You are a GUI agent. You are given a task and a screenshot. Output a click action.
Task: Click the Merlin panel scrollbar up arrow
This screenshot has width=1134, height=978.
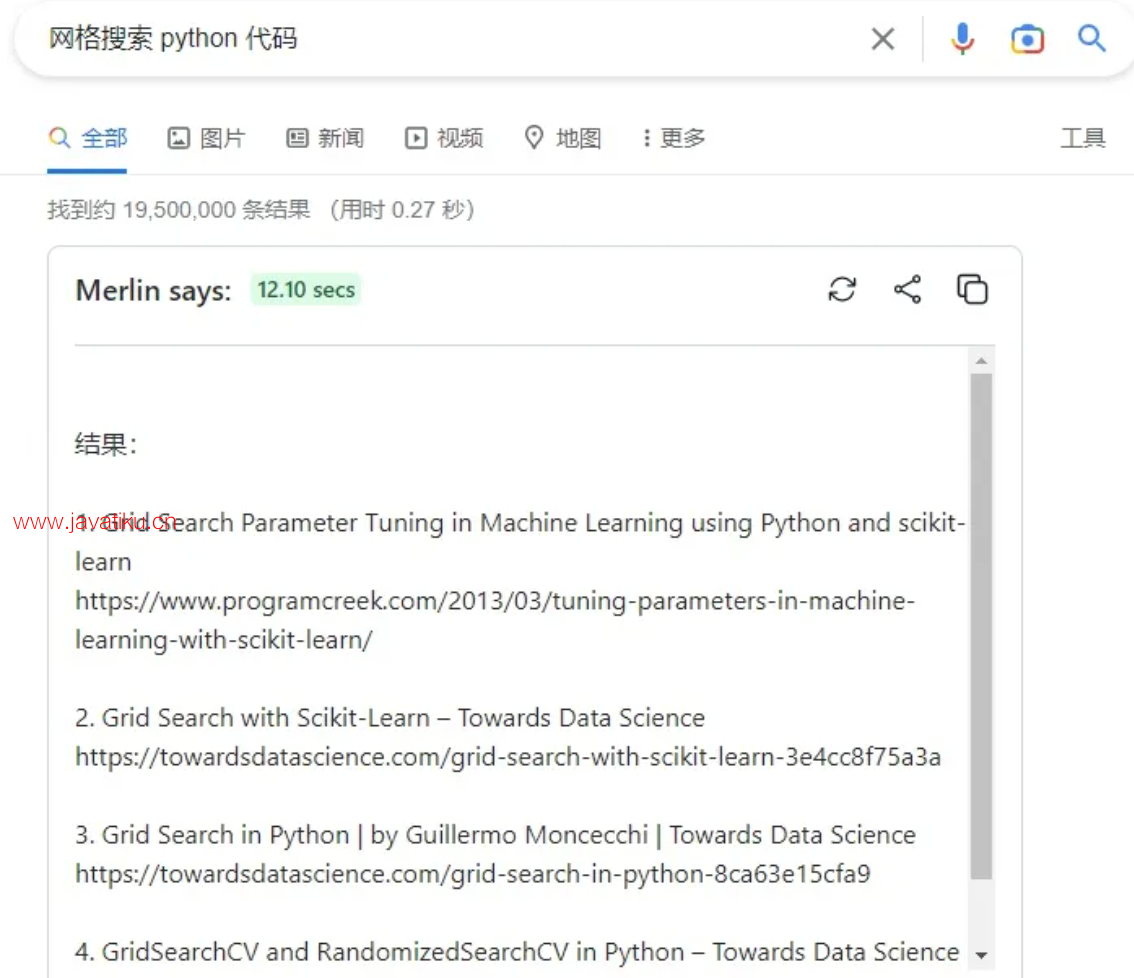pos(981,360)
